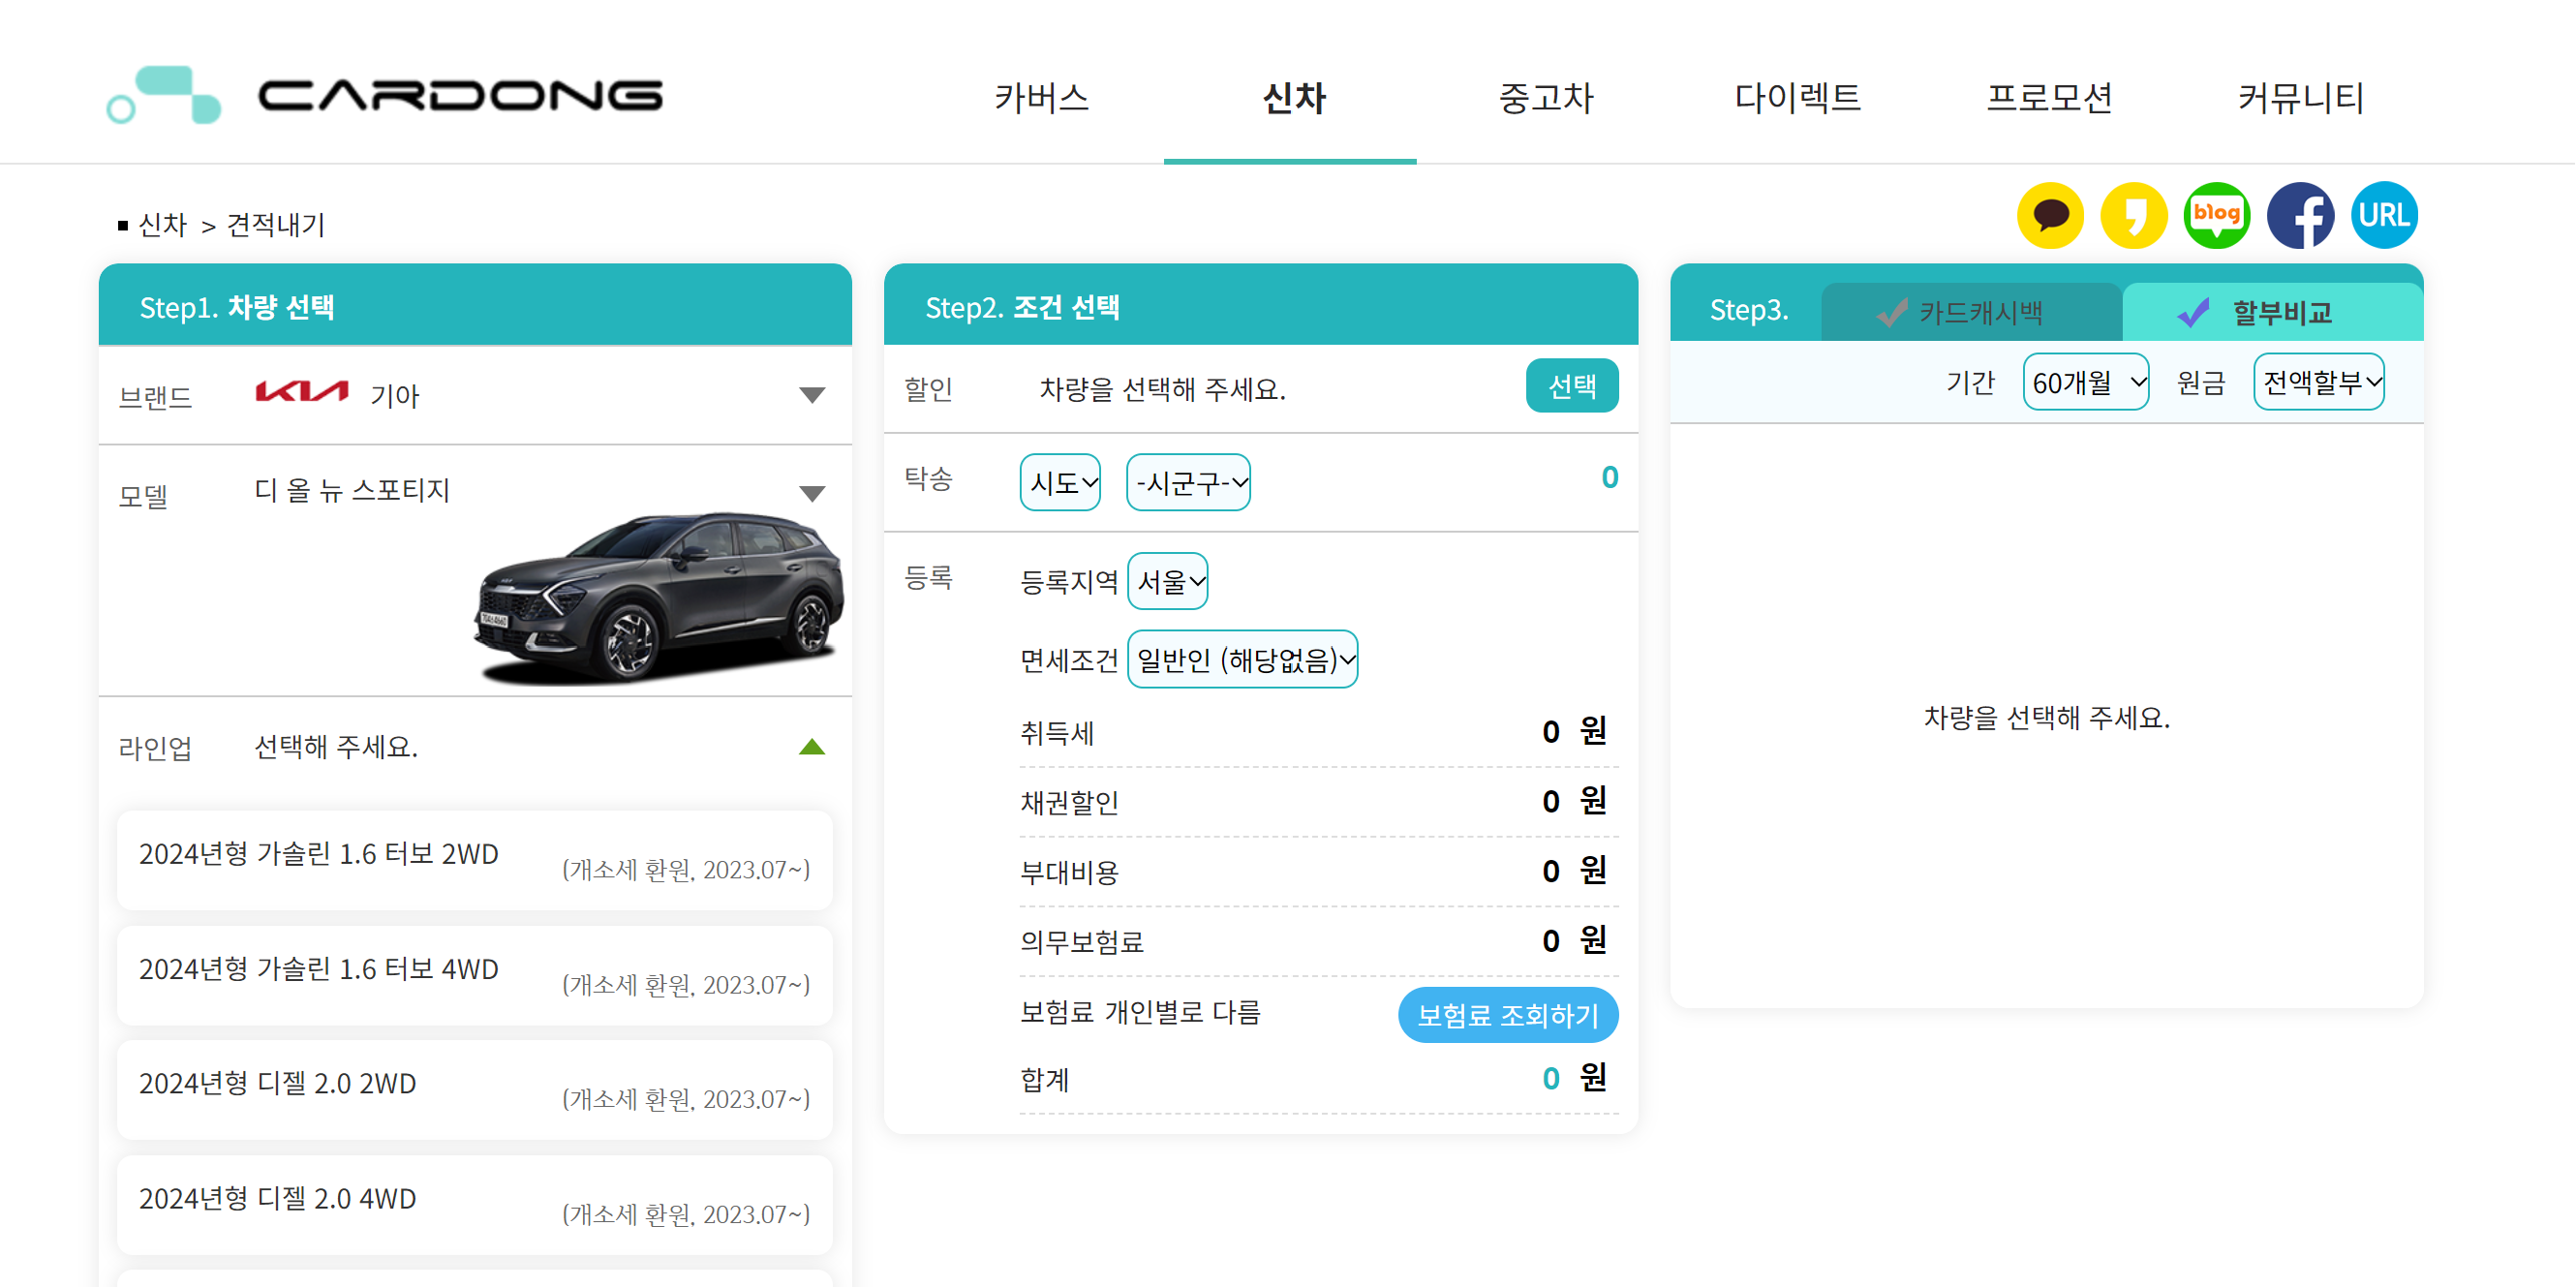Open the 시도 delivery dropdown
The width and height of the screenshot is (2576, 1288).
coord(1060,483)
